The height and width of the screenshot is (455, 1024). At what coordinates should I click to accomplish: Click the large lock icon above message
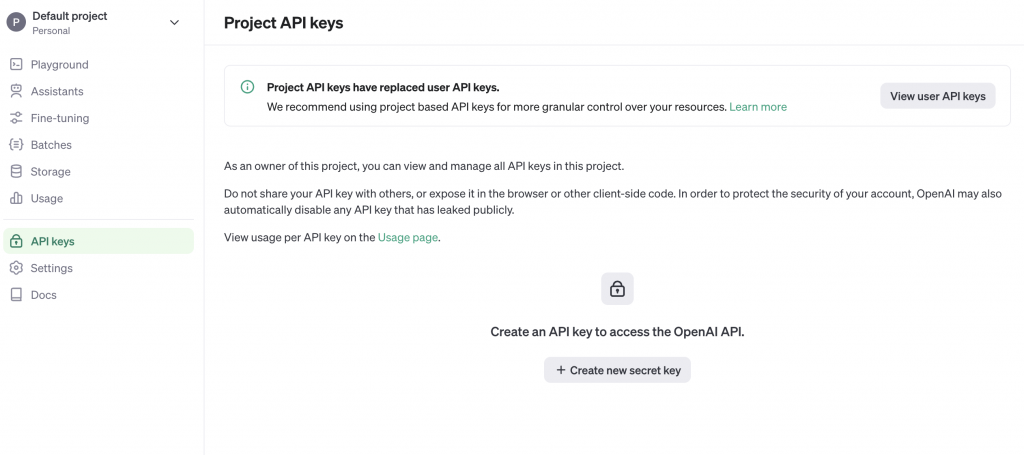click(617, 289)
